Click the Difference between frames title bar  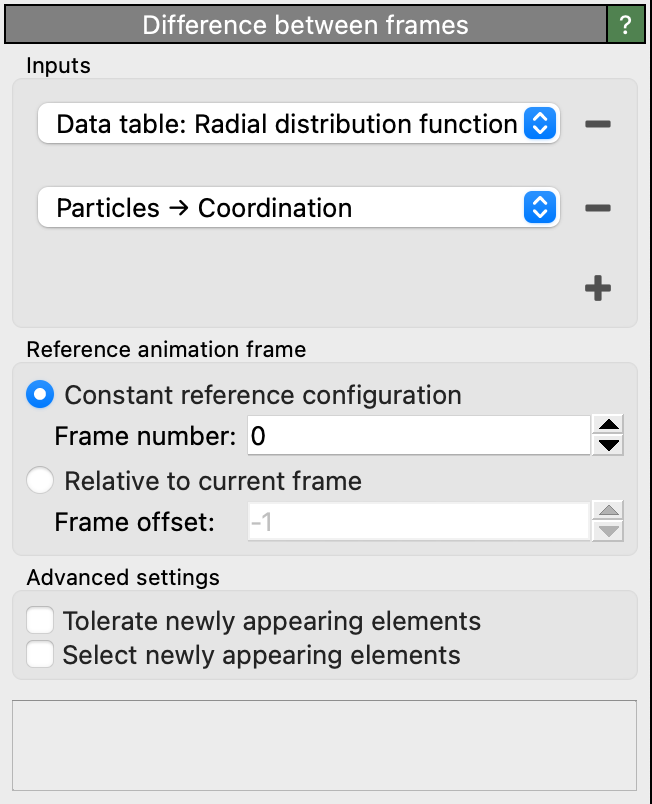point(305,25)
